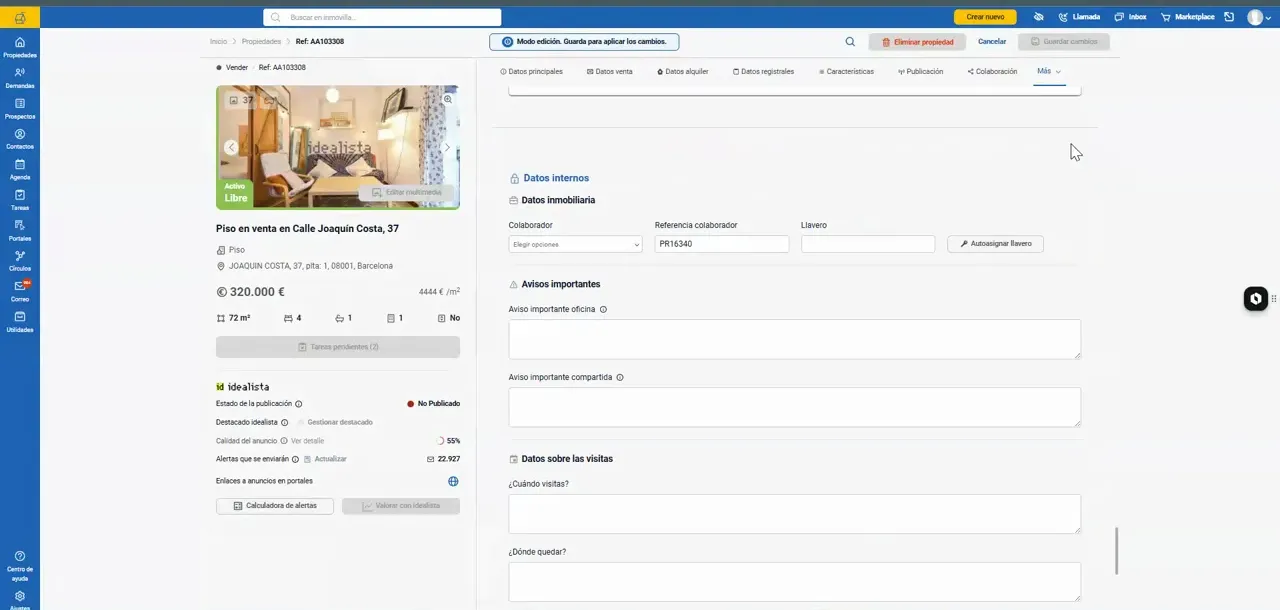Go to Inicio in the breadcrumb
Screen dimensions: 1280x610
point(218,42)
